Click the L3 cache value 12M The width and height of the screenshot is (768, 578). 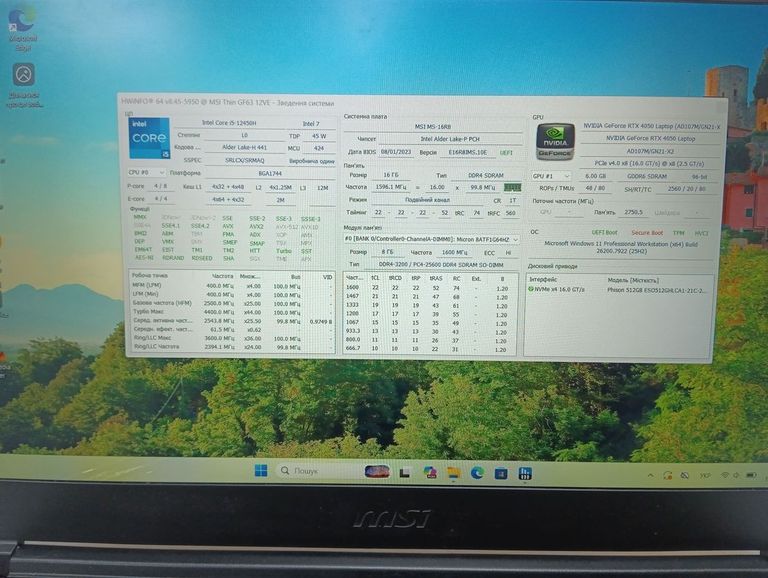[322, 188]
